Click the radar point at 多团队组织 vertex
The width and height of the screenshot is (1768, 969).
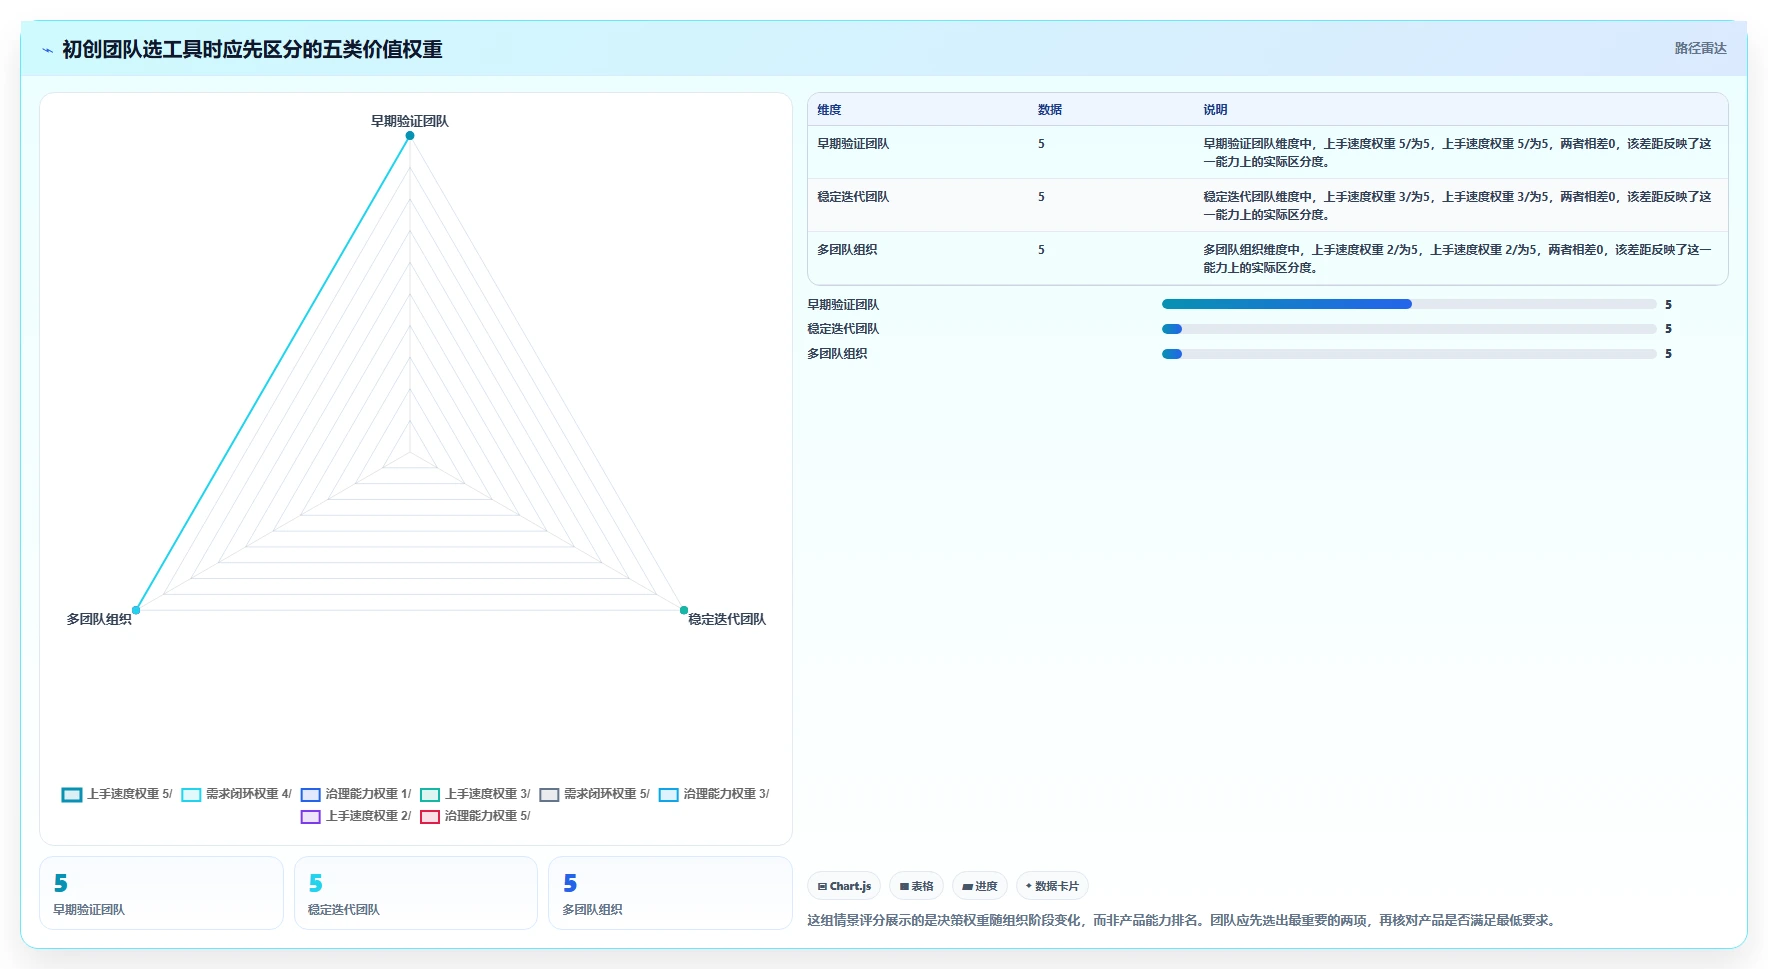point(136,610)
